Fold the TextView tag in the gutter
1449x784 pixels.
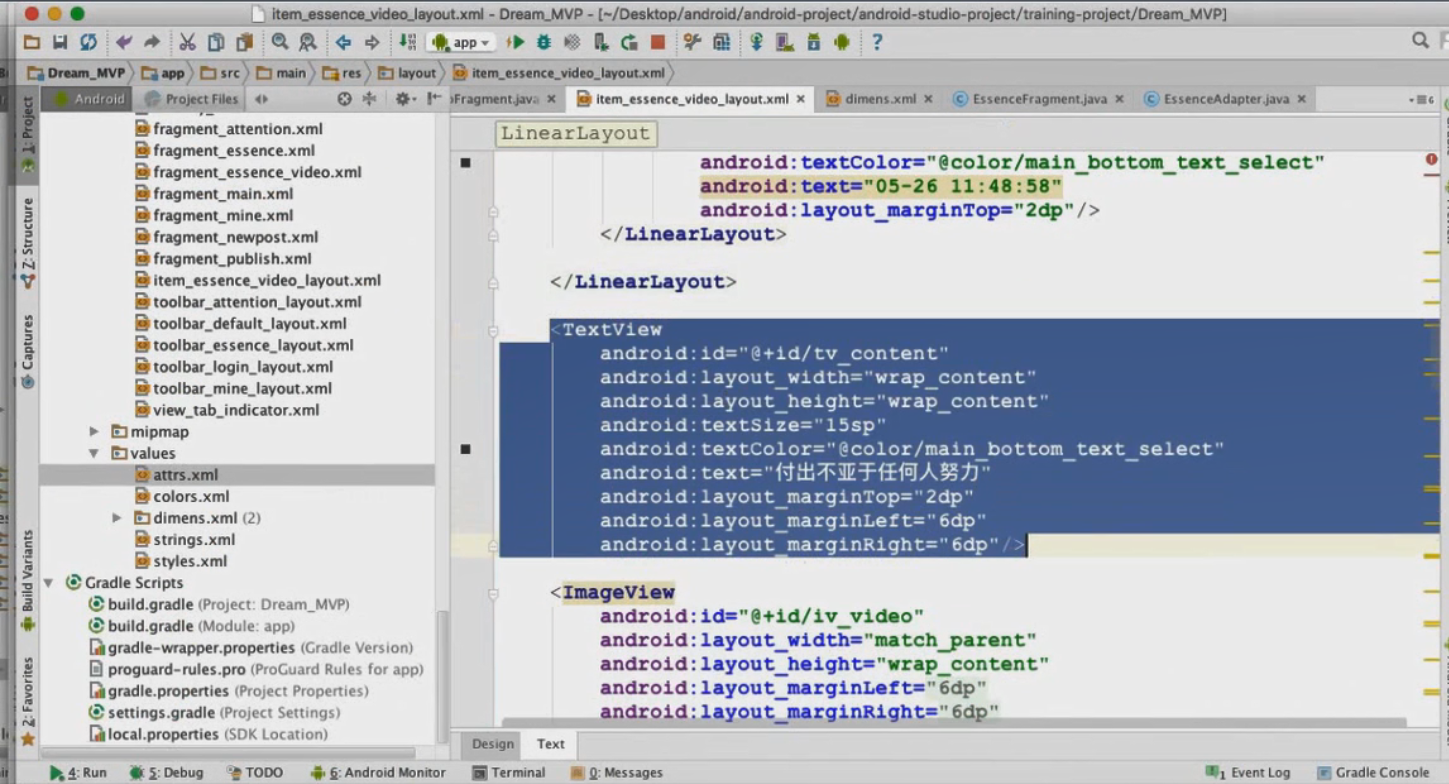click(493, 331)
